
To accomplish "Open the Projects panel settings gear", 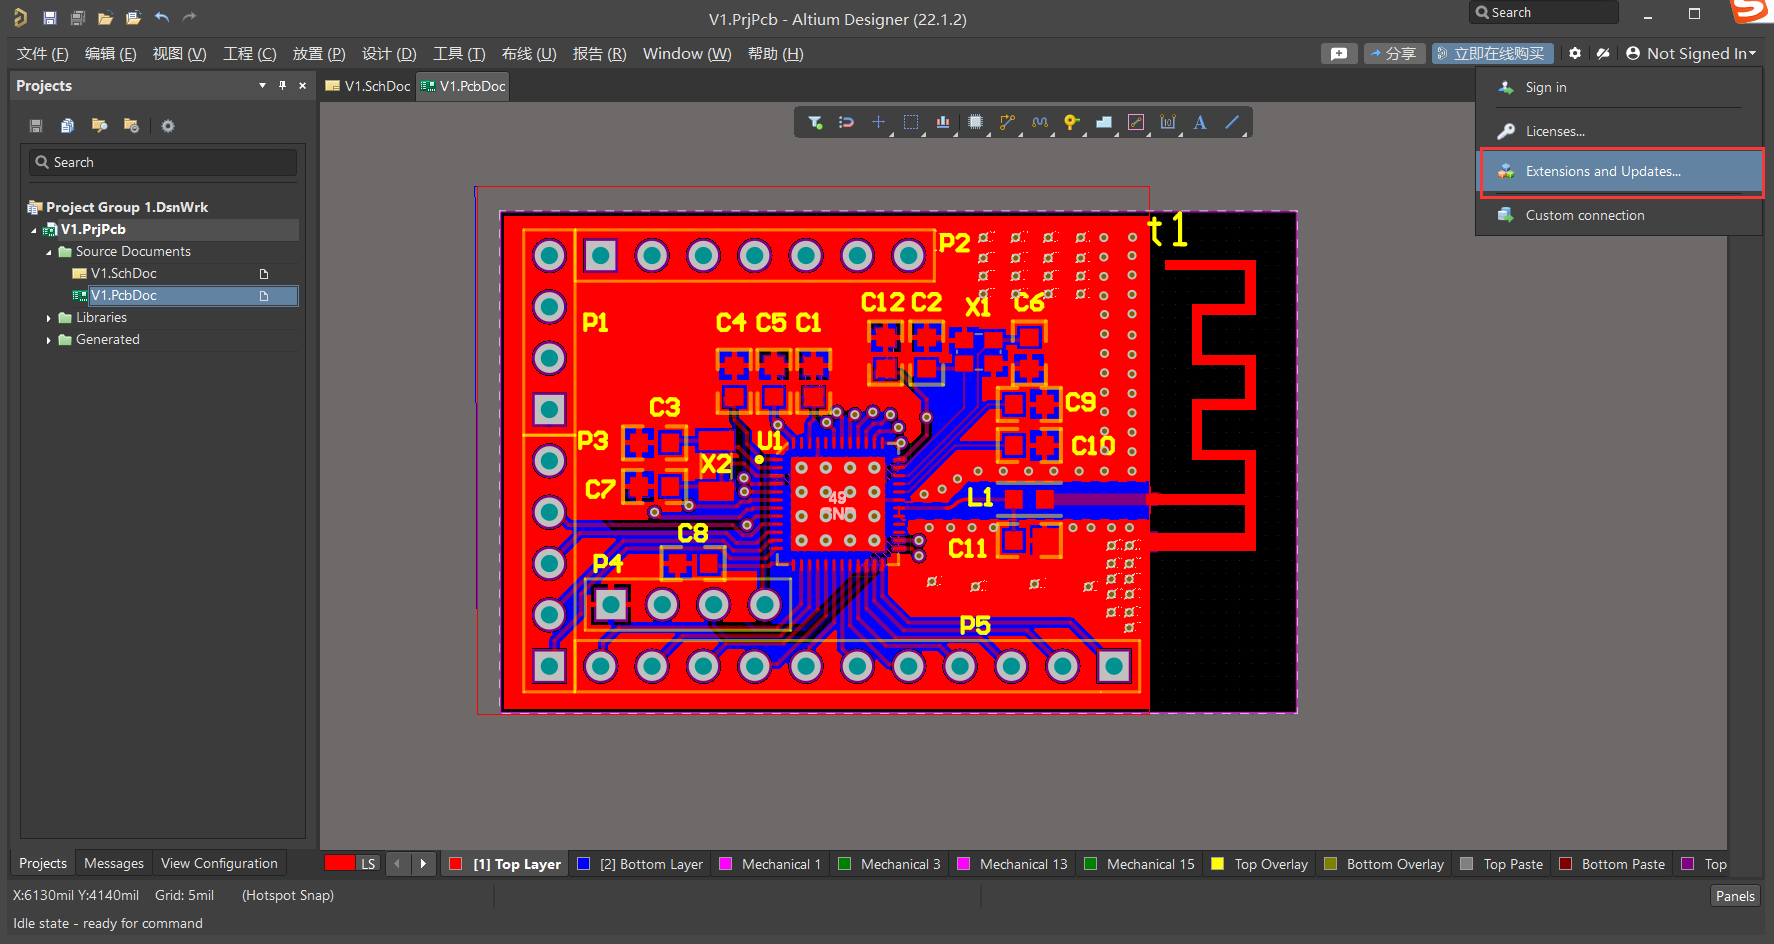I will point(167,125).
